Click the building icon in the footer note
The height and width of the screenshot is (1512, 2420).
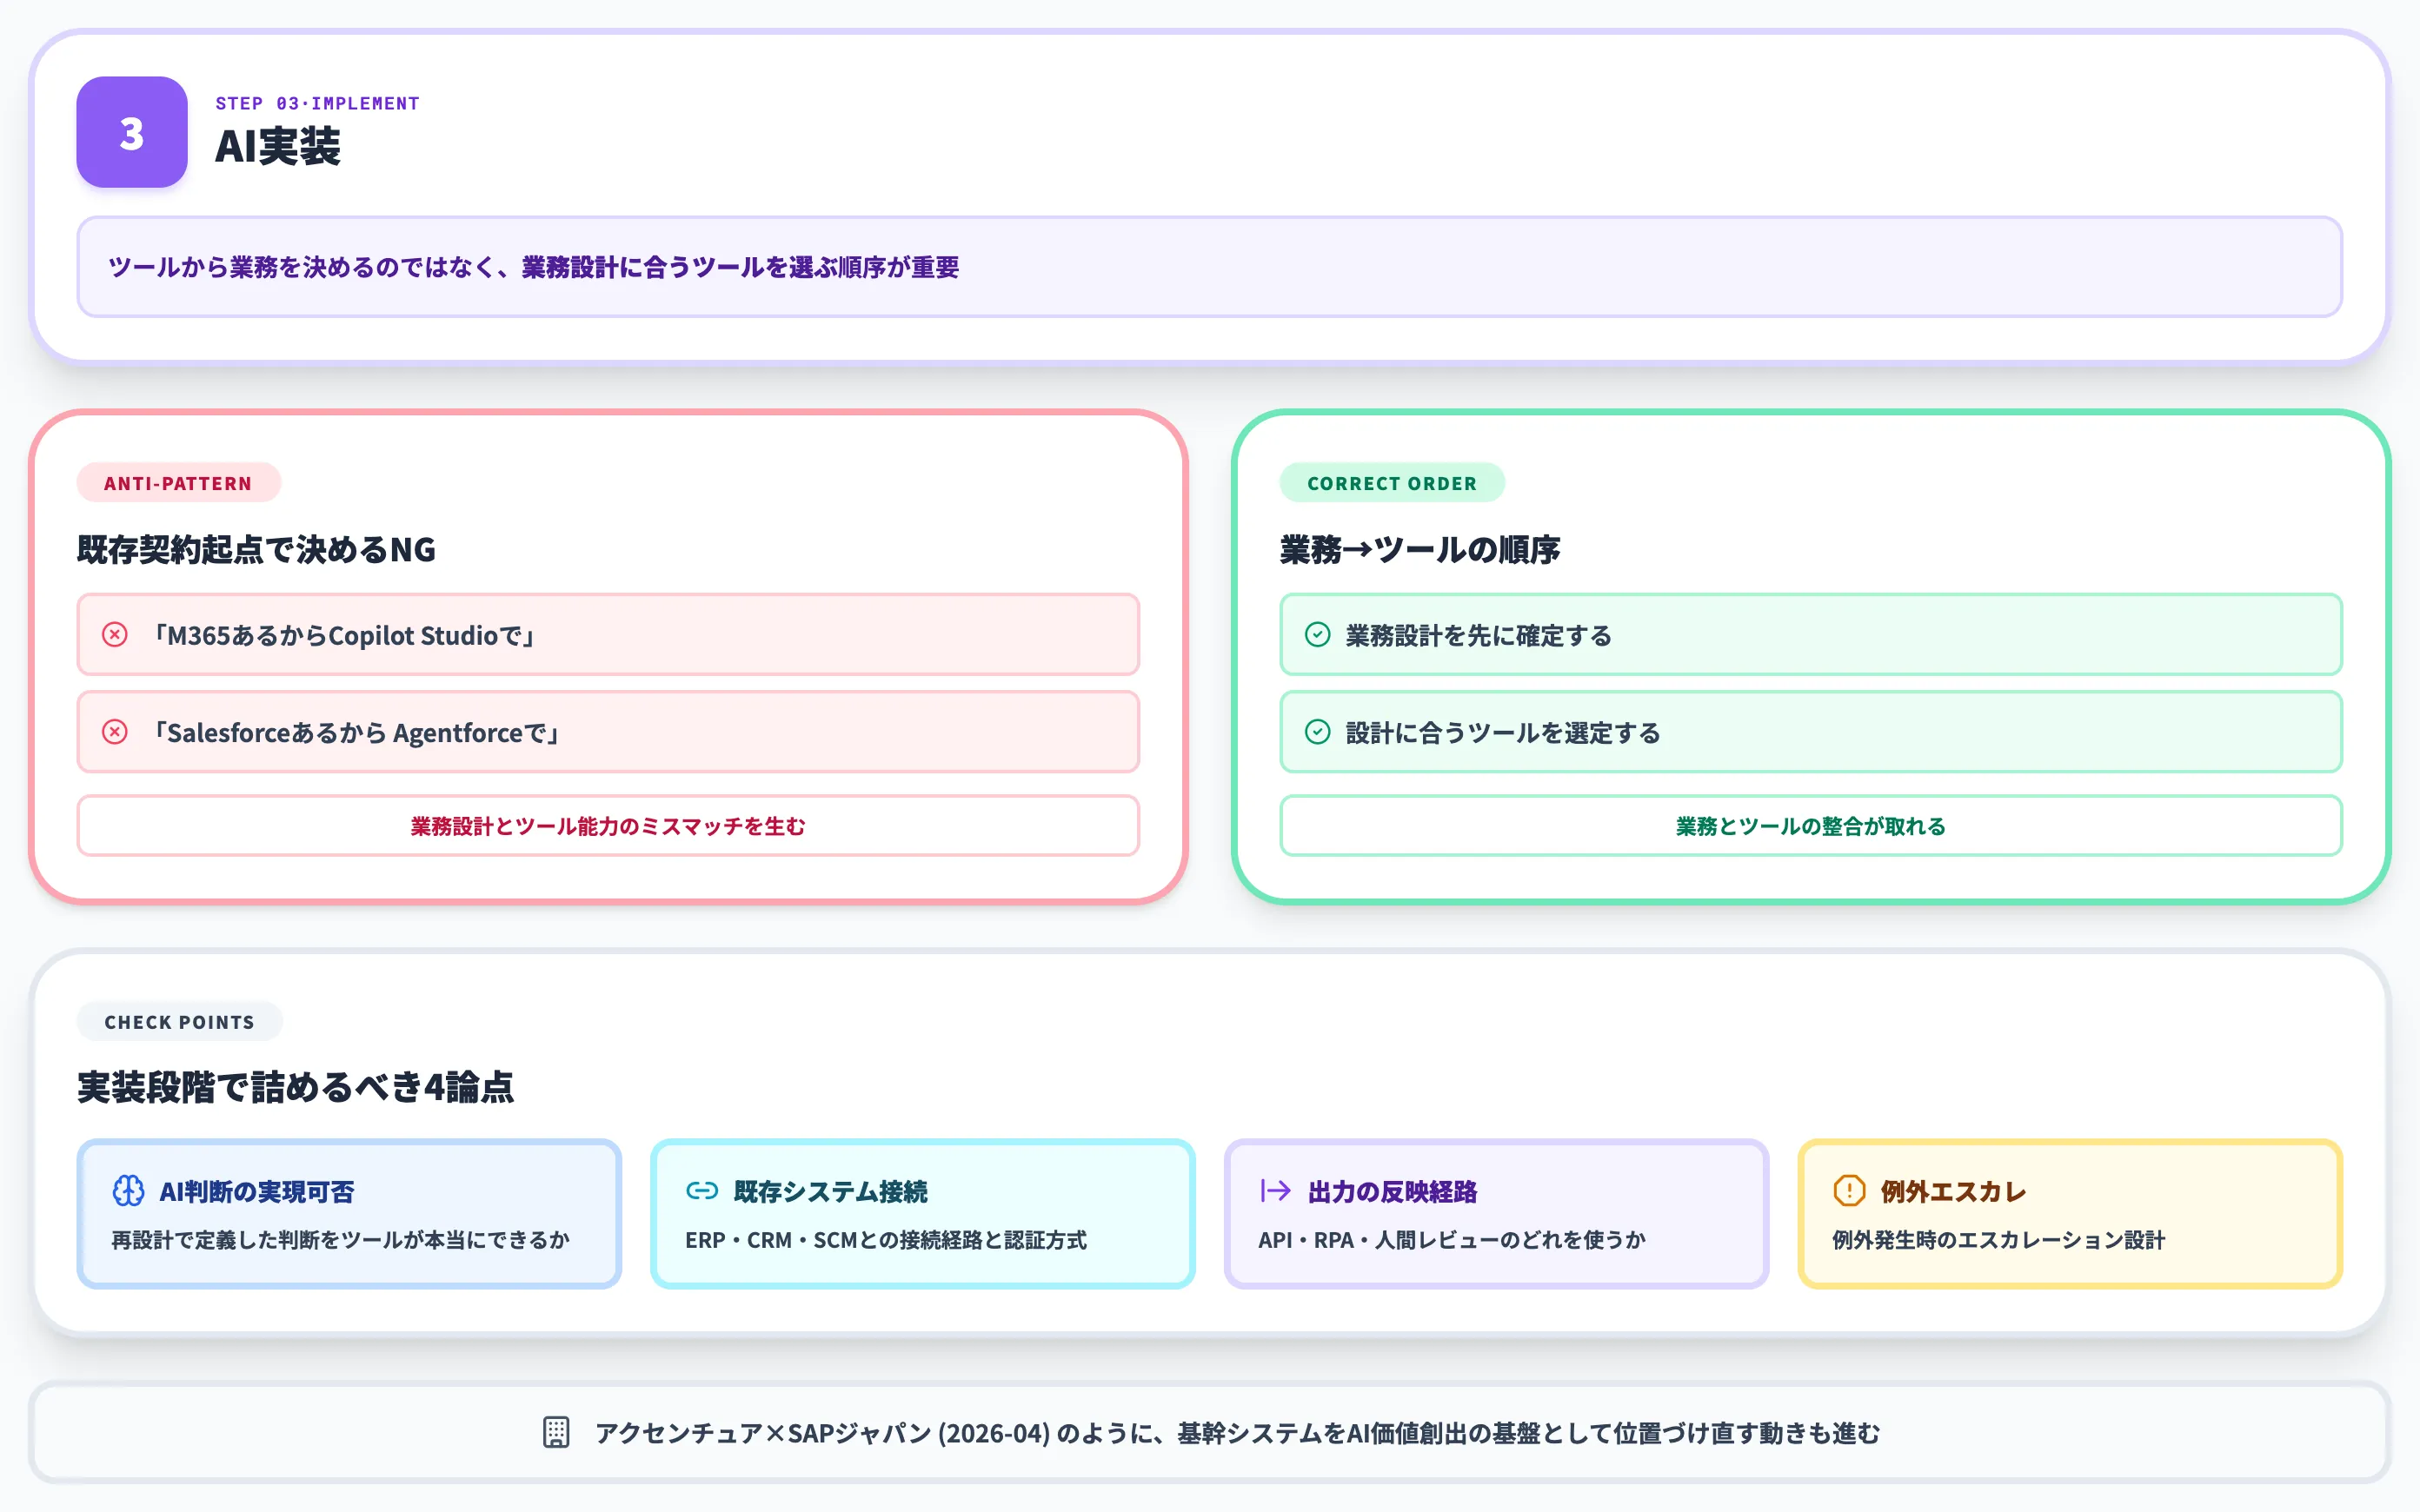tap(556, 1432)
